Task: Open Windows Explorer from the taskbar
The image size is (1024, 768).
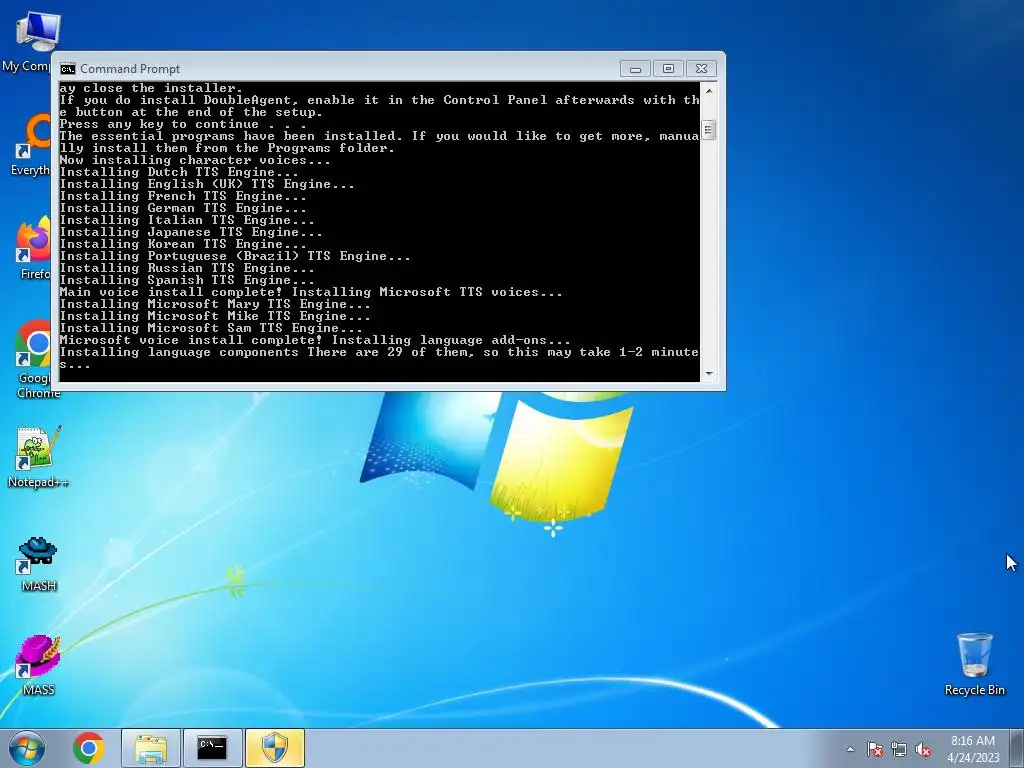Action: click(151, 748)
